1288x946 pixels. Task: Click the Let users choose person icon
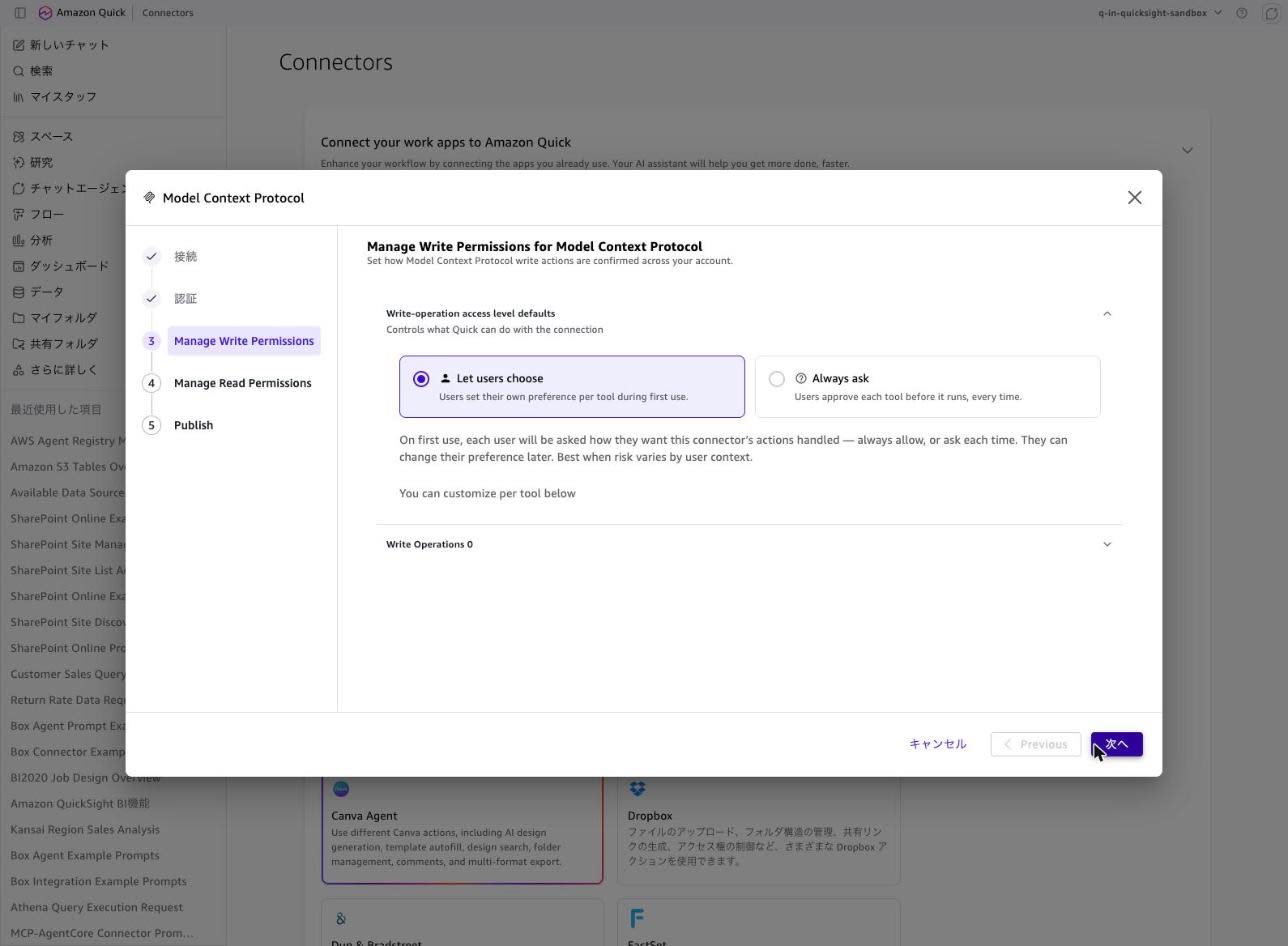pyautogui.click(x=445, y=379)
